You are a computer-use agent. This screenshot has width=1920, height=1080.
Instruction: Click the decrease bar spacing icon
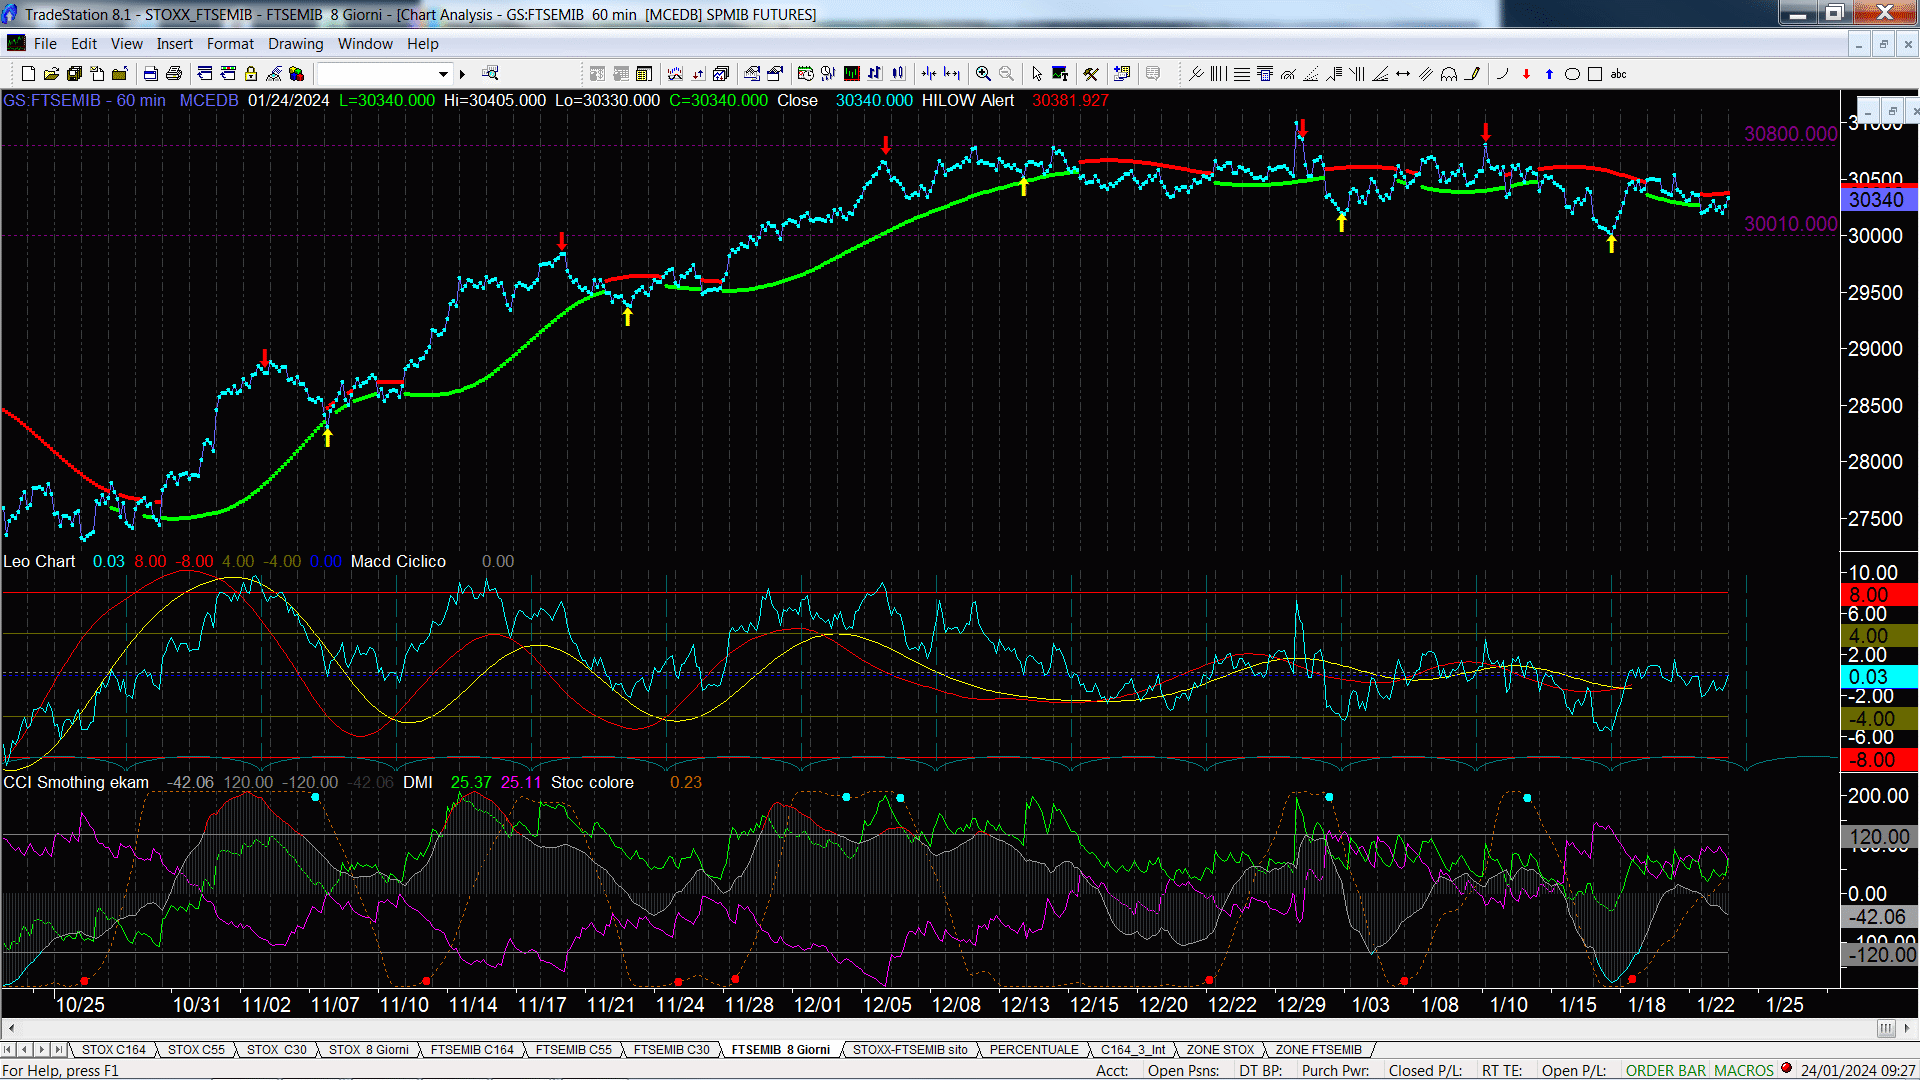[x=929, y=73]
